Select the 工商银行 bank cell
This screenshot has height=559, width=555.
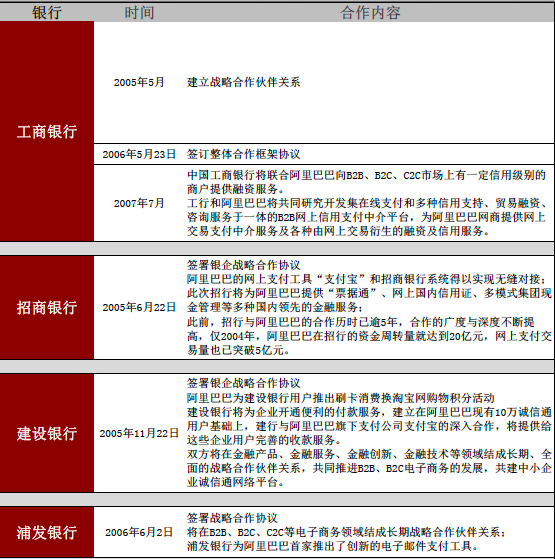click(47, 132)
